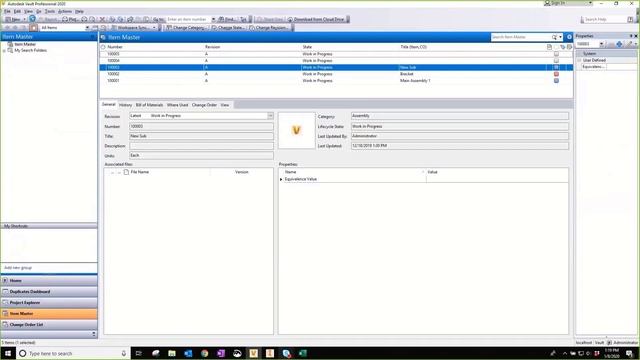
Task: Click the Title (Item,CO) column header
Action: pos(413,47)
